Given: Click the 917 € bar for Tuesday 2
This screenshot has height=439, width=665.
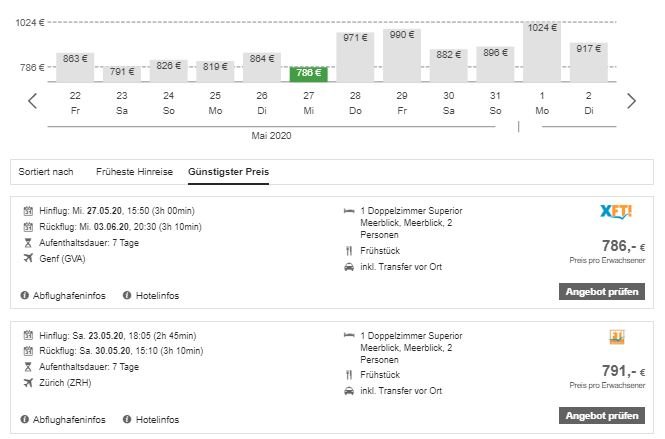Looking at the screenshot, I should pyautogui.click(x=589, y=62).
